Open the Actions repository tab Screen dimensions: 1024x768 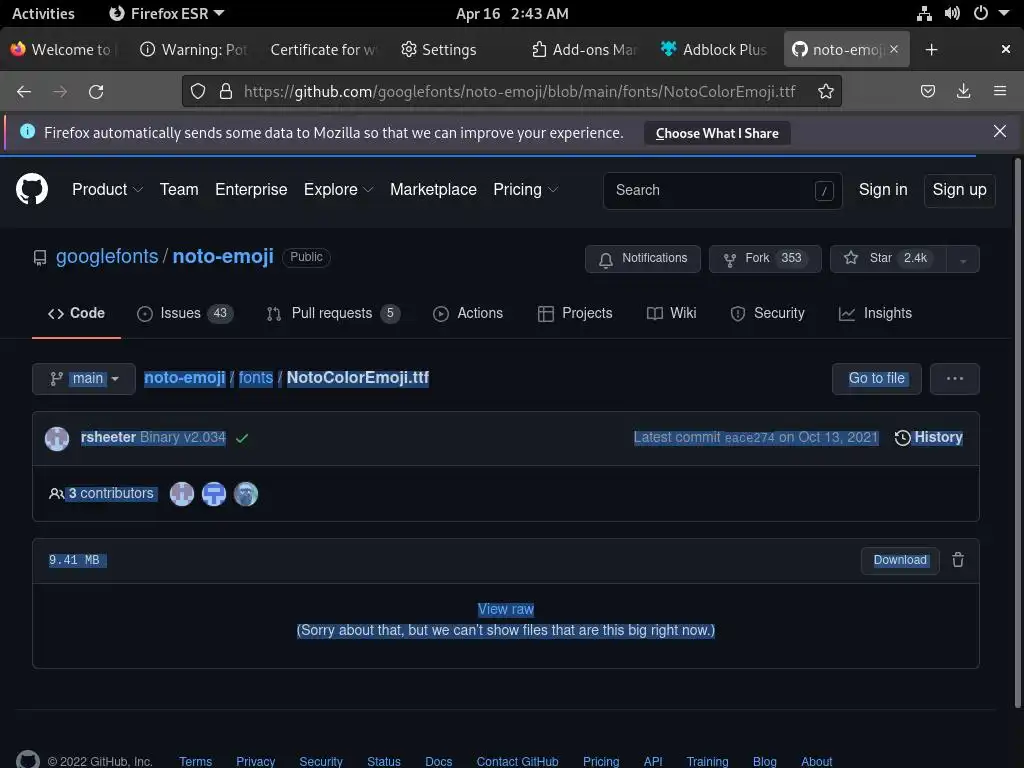468,313
